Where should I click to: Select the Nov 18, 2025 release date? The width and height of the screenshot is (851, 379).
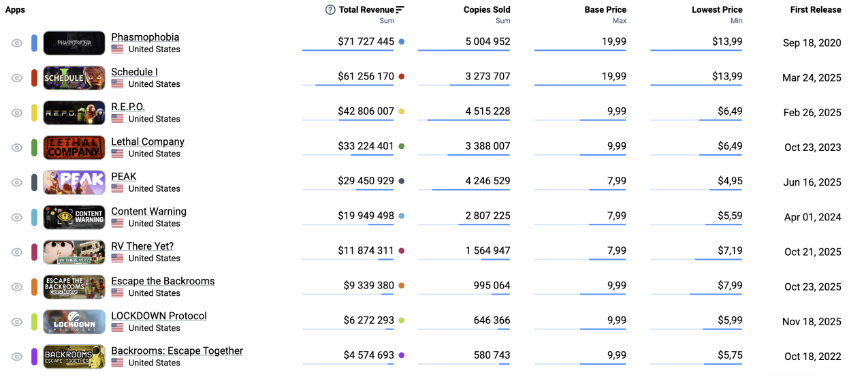coord(812,321)
